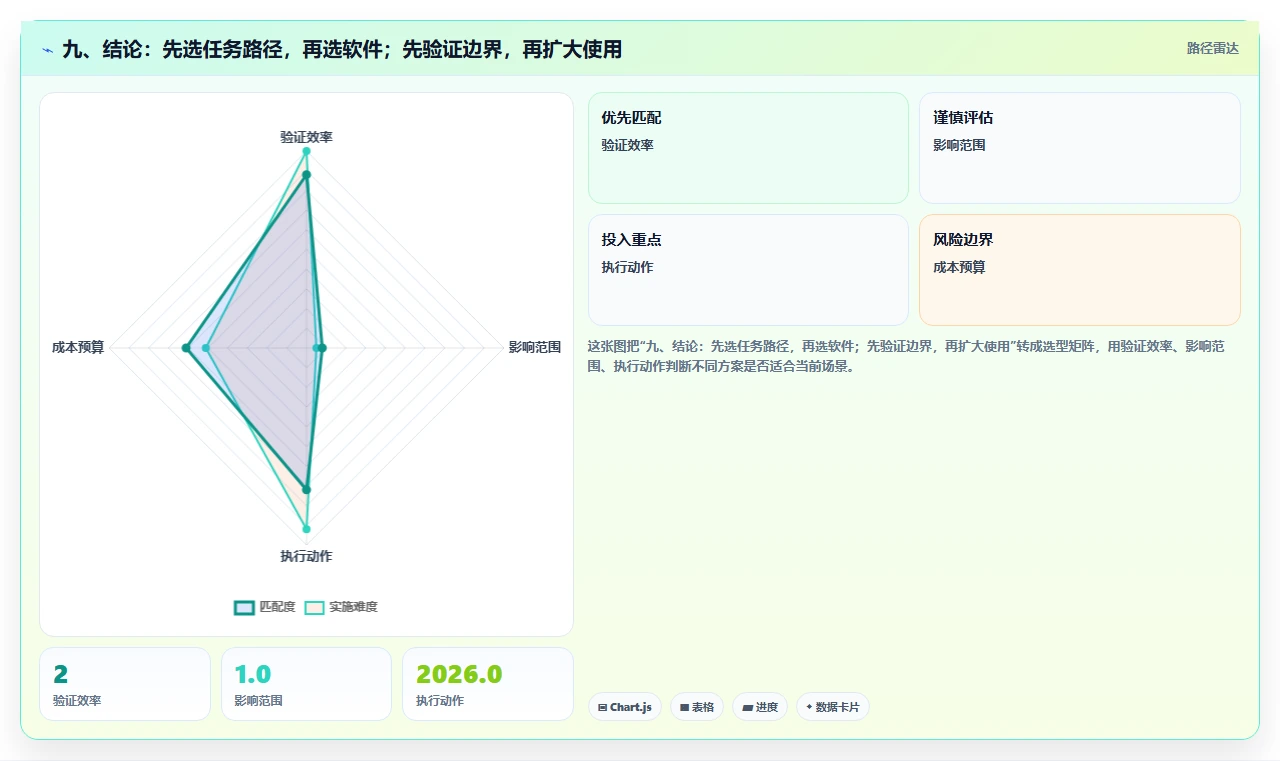Viewport: 1280px width, 761px height.
Task: Click the stat value 2 above 验证效率
Action: [x=60, y=675]
